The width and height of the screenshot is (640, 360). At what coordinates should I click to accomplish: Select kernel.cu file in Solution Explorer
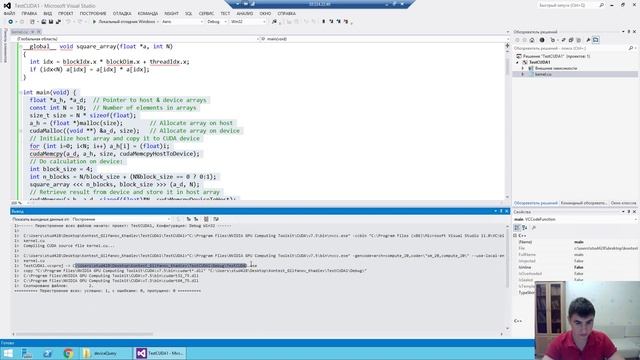tap(543, 75)
